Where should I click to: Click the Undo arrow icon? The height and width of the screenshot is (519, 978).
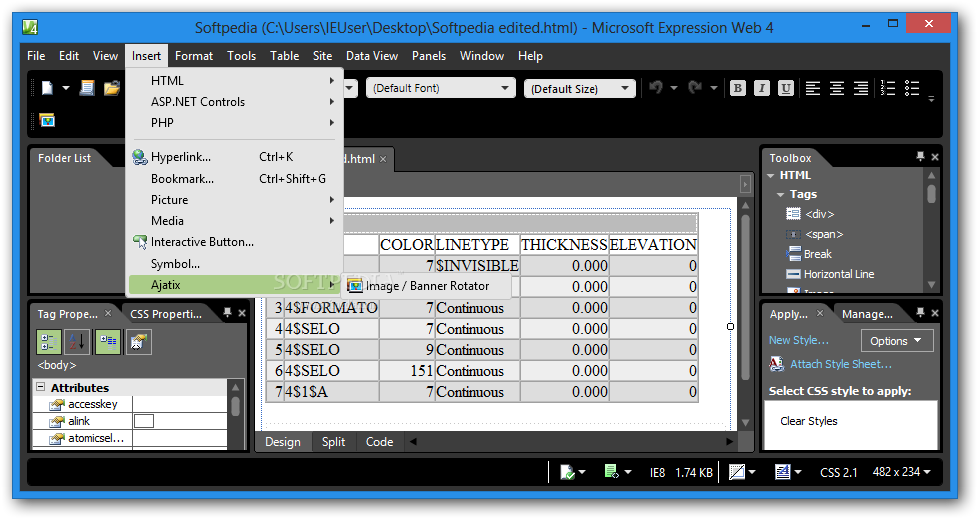point(656,87)
